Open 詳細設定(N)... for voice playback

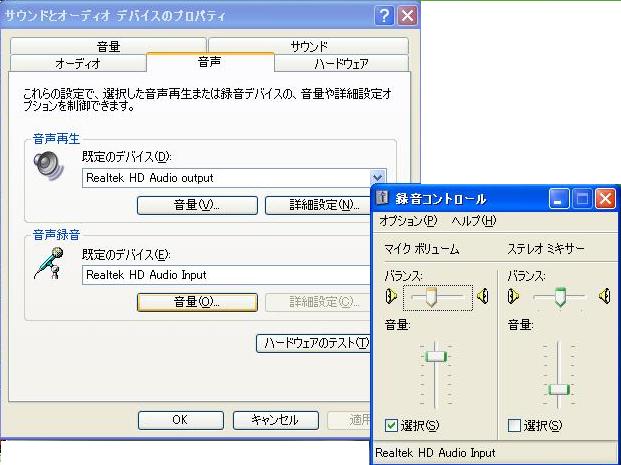click(319, 205)
